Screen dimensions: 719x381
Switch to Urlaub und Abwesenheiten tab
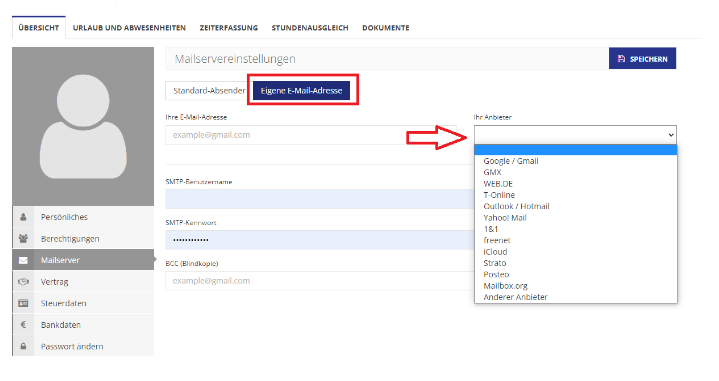(129, 28)
